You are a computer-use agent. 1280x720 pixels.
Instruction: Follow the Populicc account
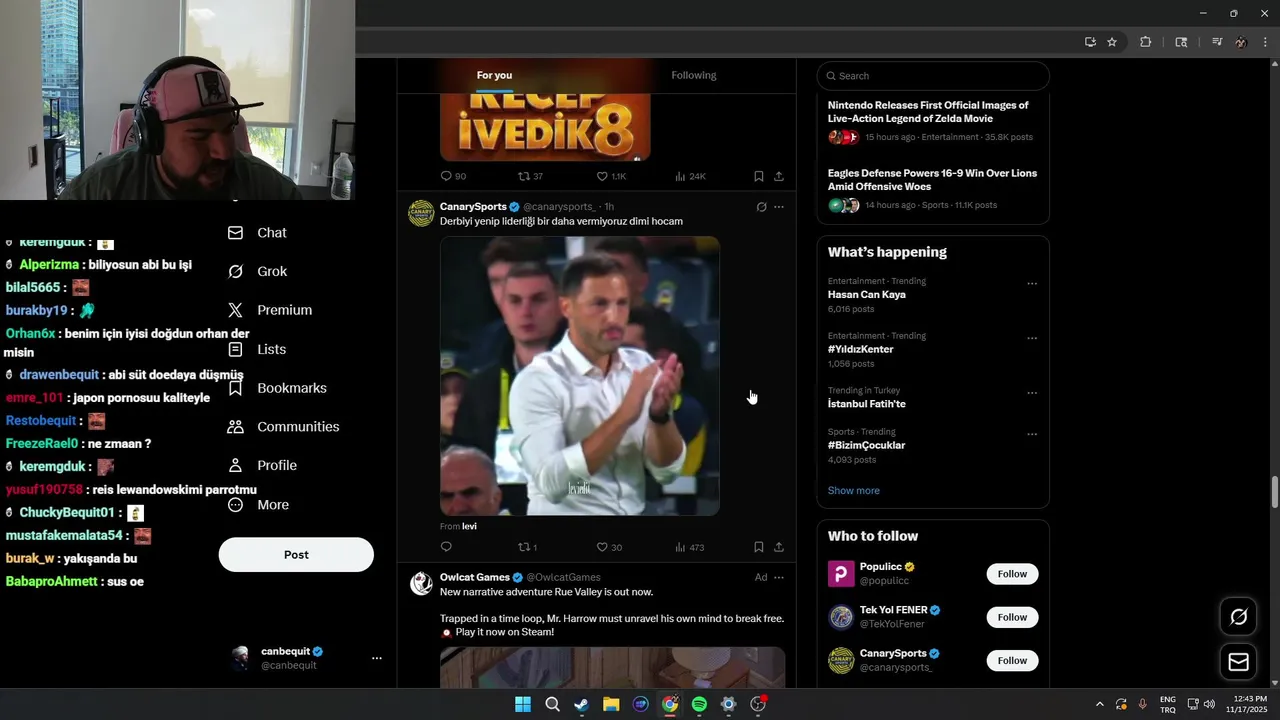(x=1012, y=574)
